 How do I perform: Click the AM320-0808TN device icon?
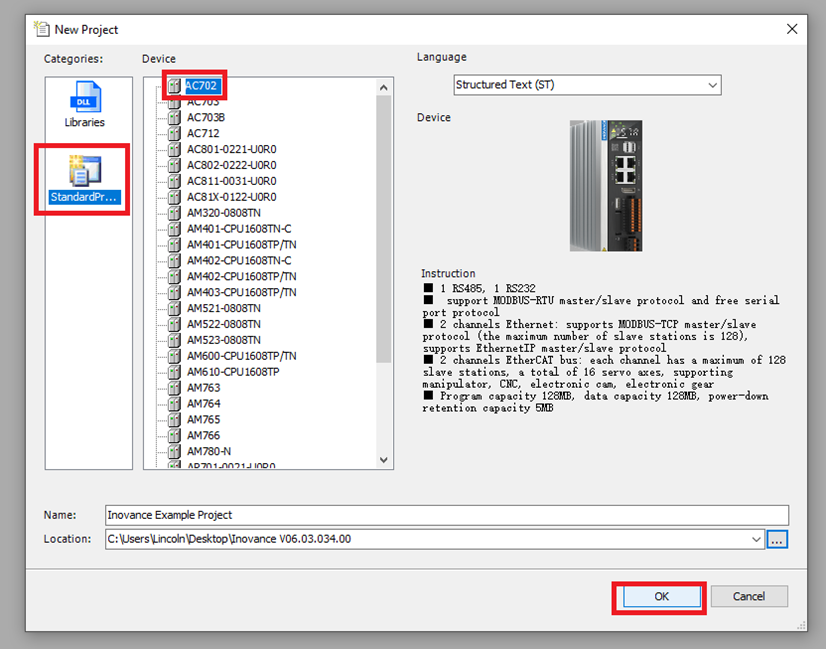pos(174,213)
